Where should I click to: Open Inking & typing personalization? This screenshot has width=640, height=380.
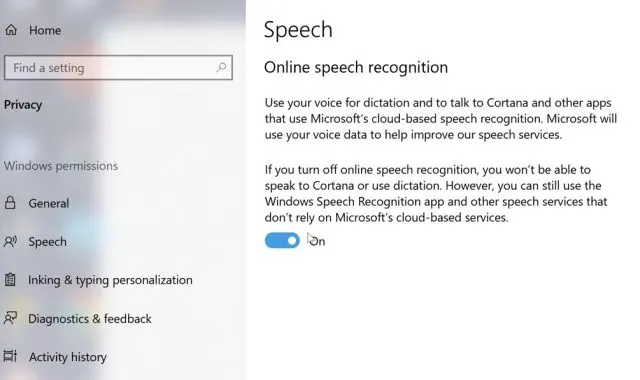coord(110,280)
